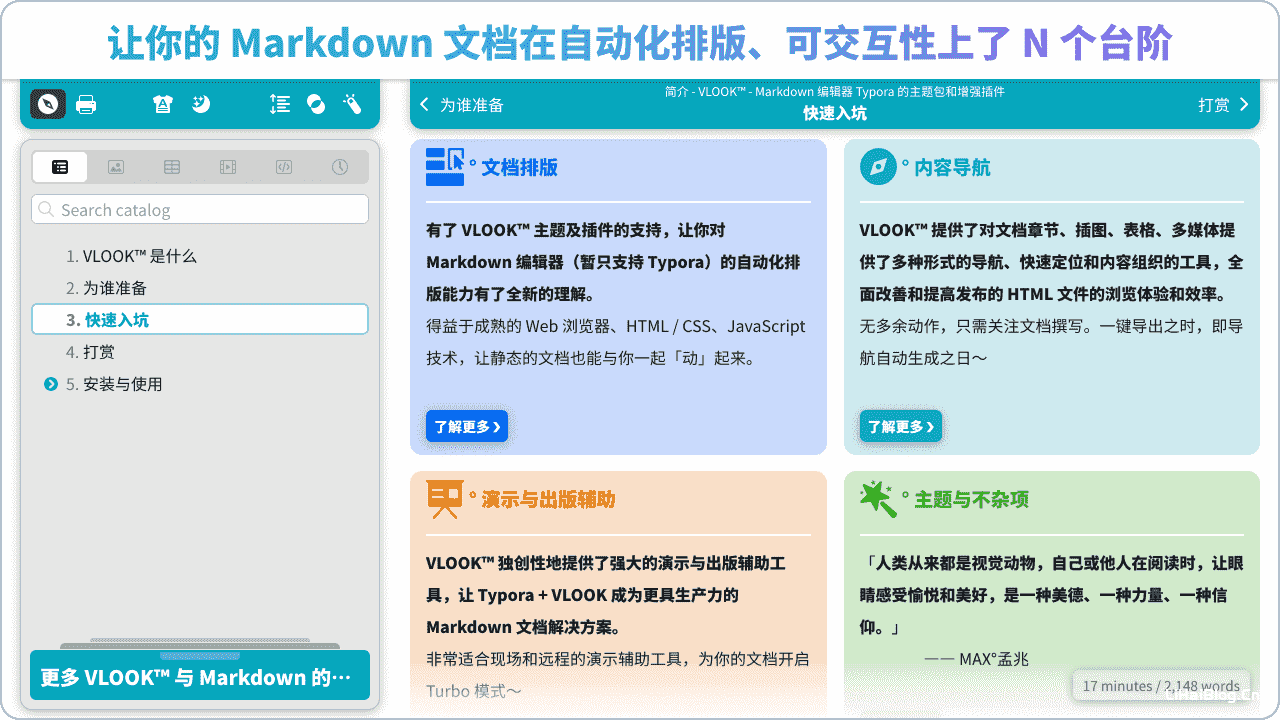Click the 更多 VLOOK™ 与 Markdown banner

[x=200, y=676]
